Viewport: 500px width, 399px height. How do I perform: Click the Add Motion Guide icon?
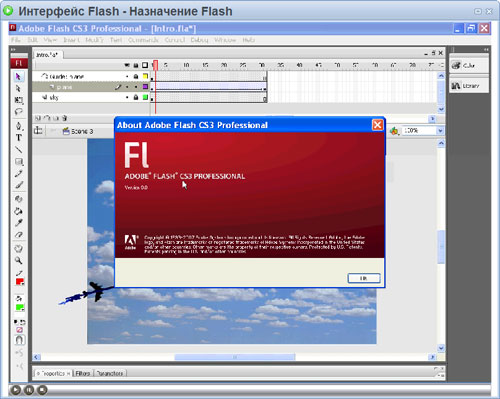(47, 118)
